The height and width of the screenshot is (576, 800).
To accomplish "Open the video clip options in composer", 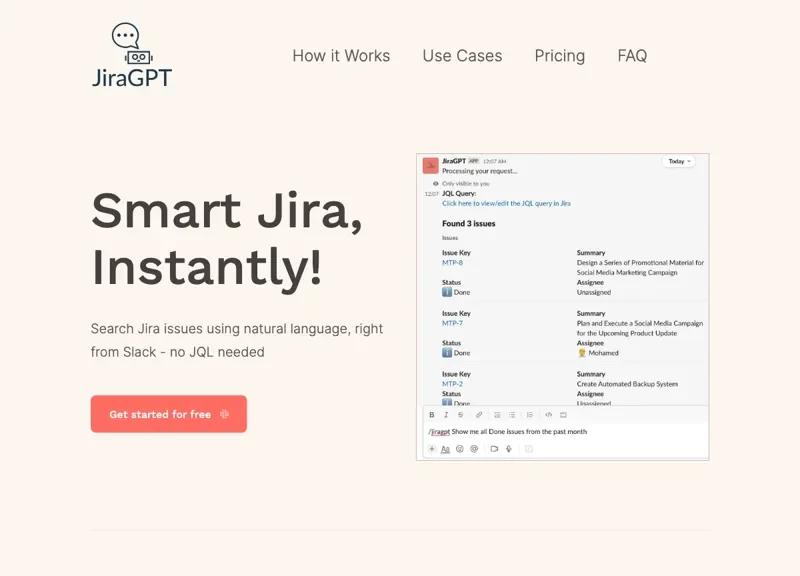I will [x=492, y=447].
